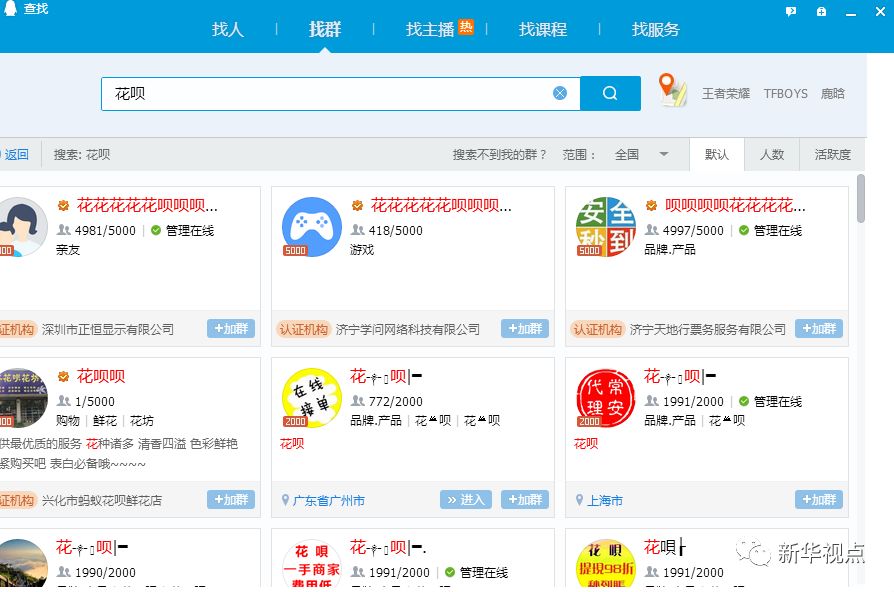Expand the 全国 range dropdown
Image resolution: width=894 pixels, height=592 pixels.
coord(647,154)
